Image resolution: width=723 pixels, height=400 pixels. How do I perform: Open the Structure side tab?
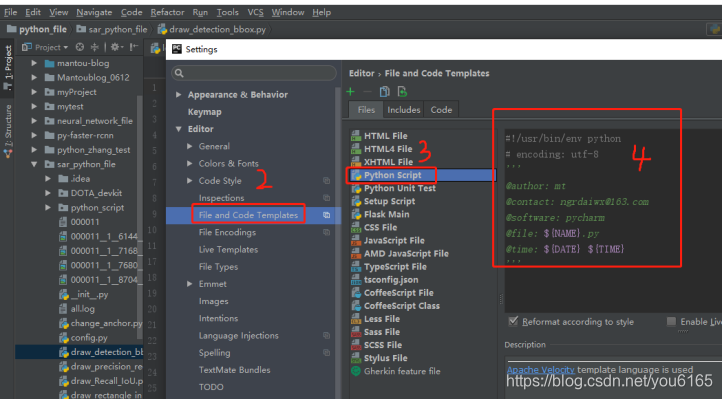pos(8,131)
